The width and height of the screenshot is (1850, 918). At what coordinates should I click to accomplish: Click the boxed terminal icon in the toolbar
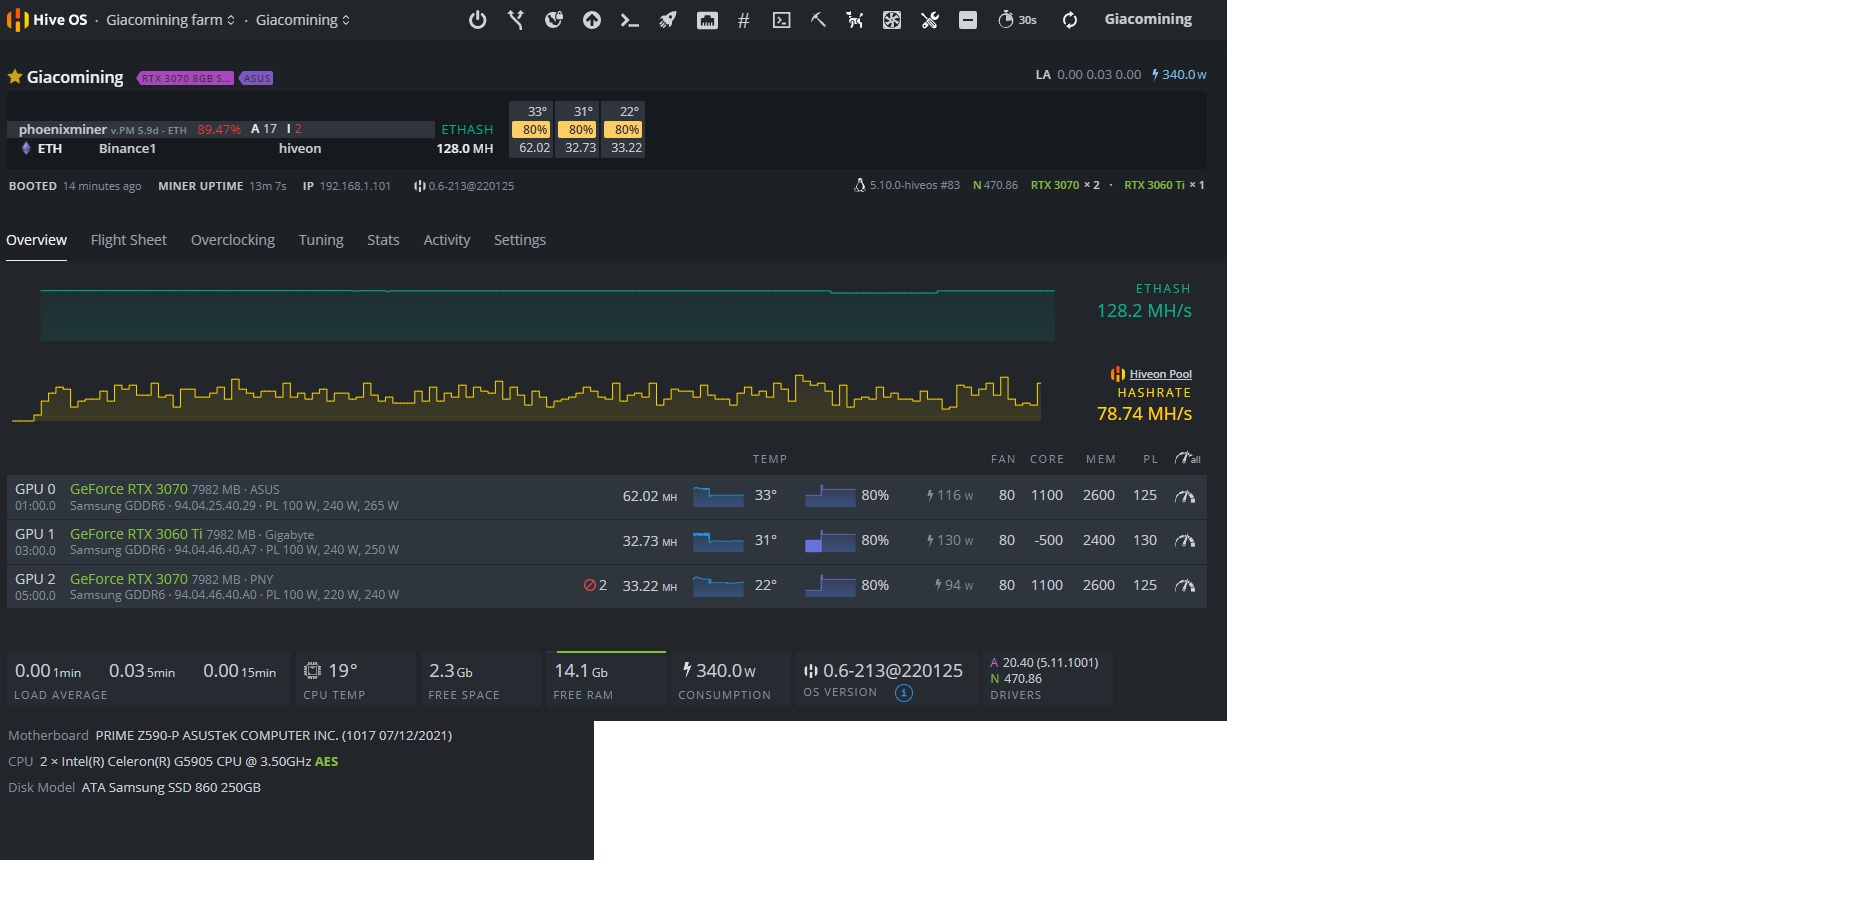pos(782,20)
